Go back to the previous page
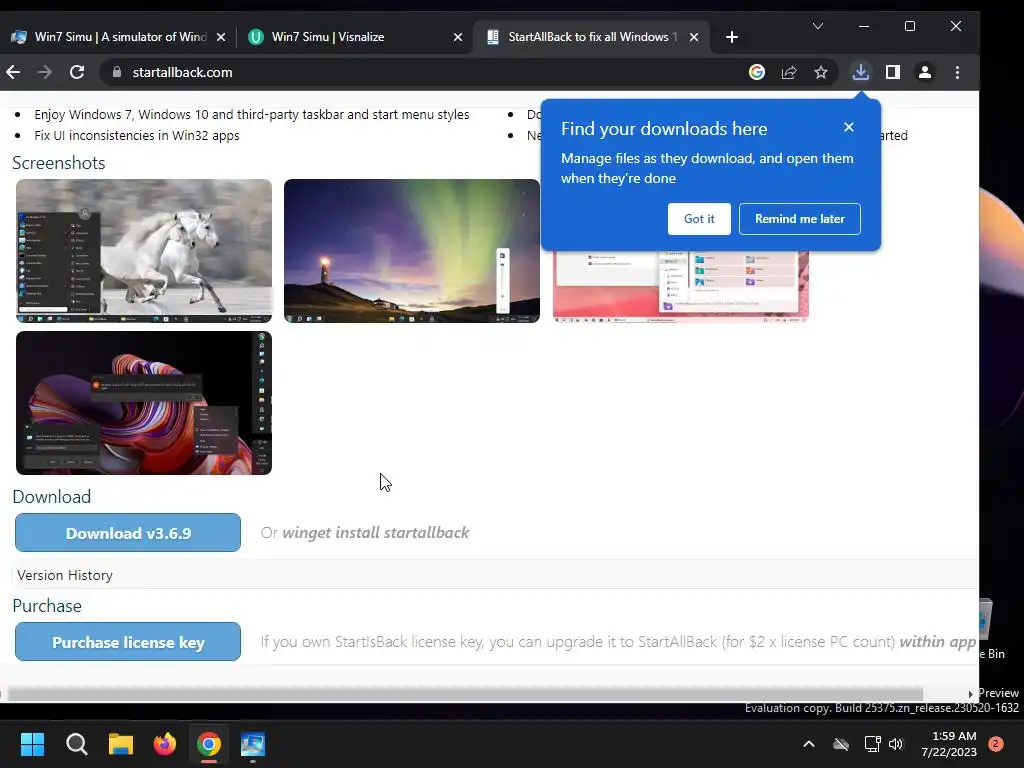 click(13, 72)
